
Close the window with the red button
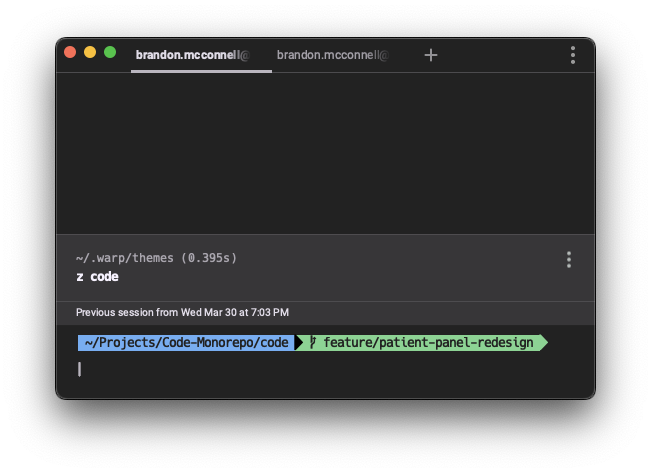70,52
